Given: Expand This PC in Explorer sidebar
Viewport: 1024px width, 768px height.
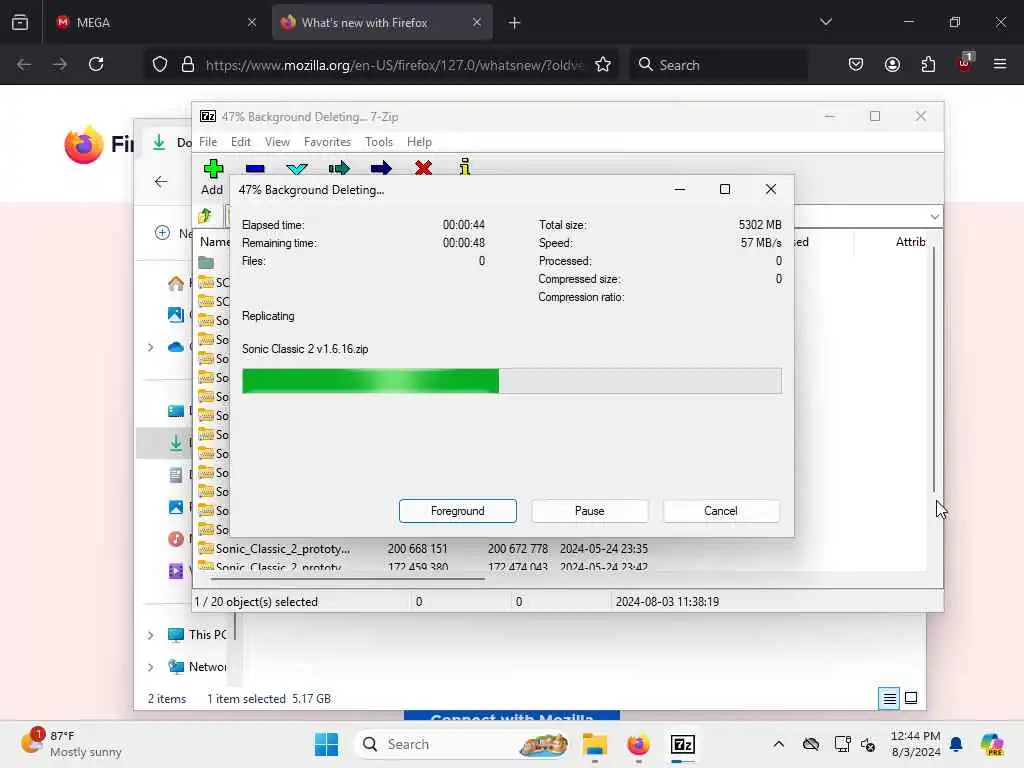Looking at the screenshot, I should (x=151, y=635).
